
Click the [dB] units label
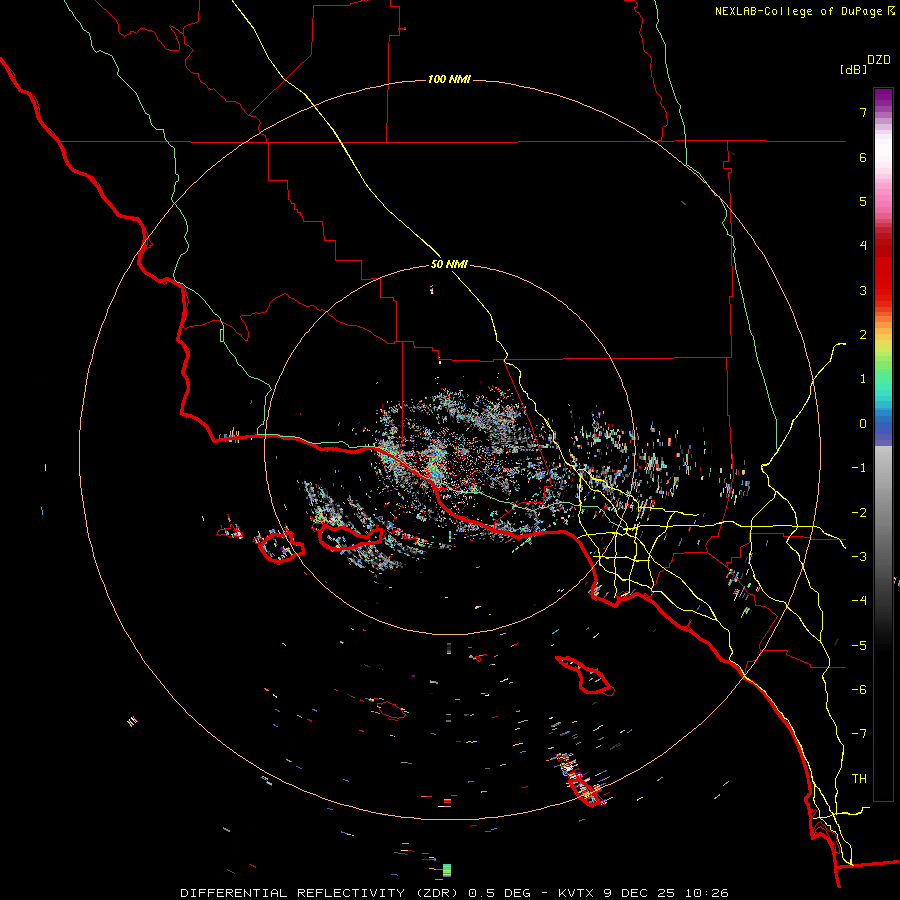coord(853,70)
